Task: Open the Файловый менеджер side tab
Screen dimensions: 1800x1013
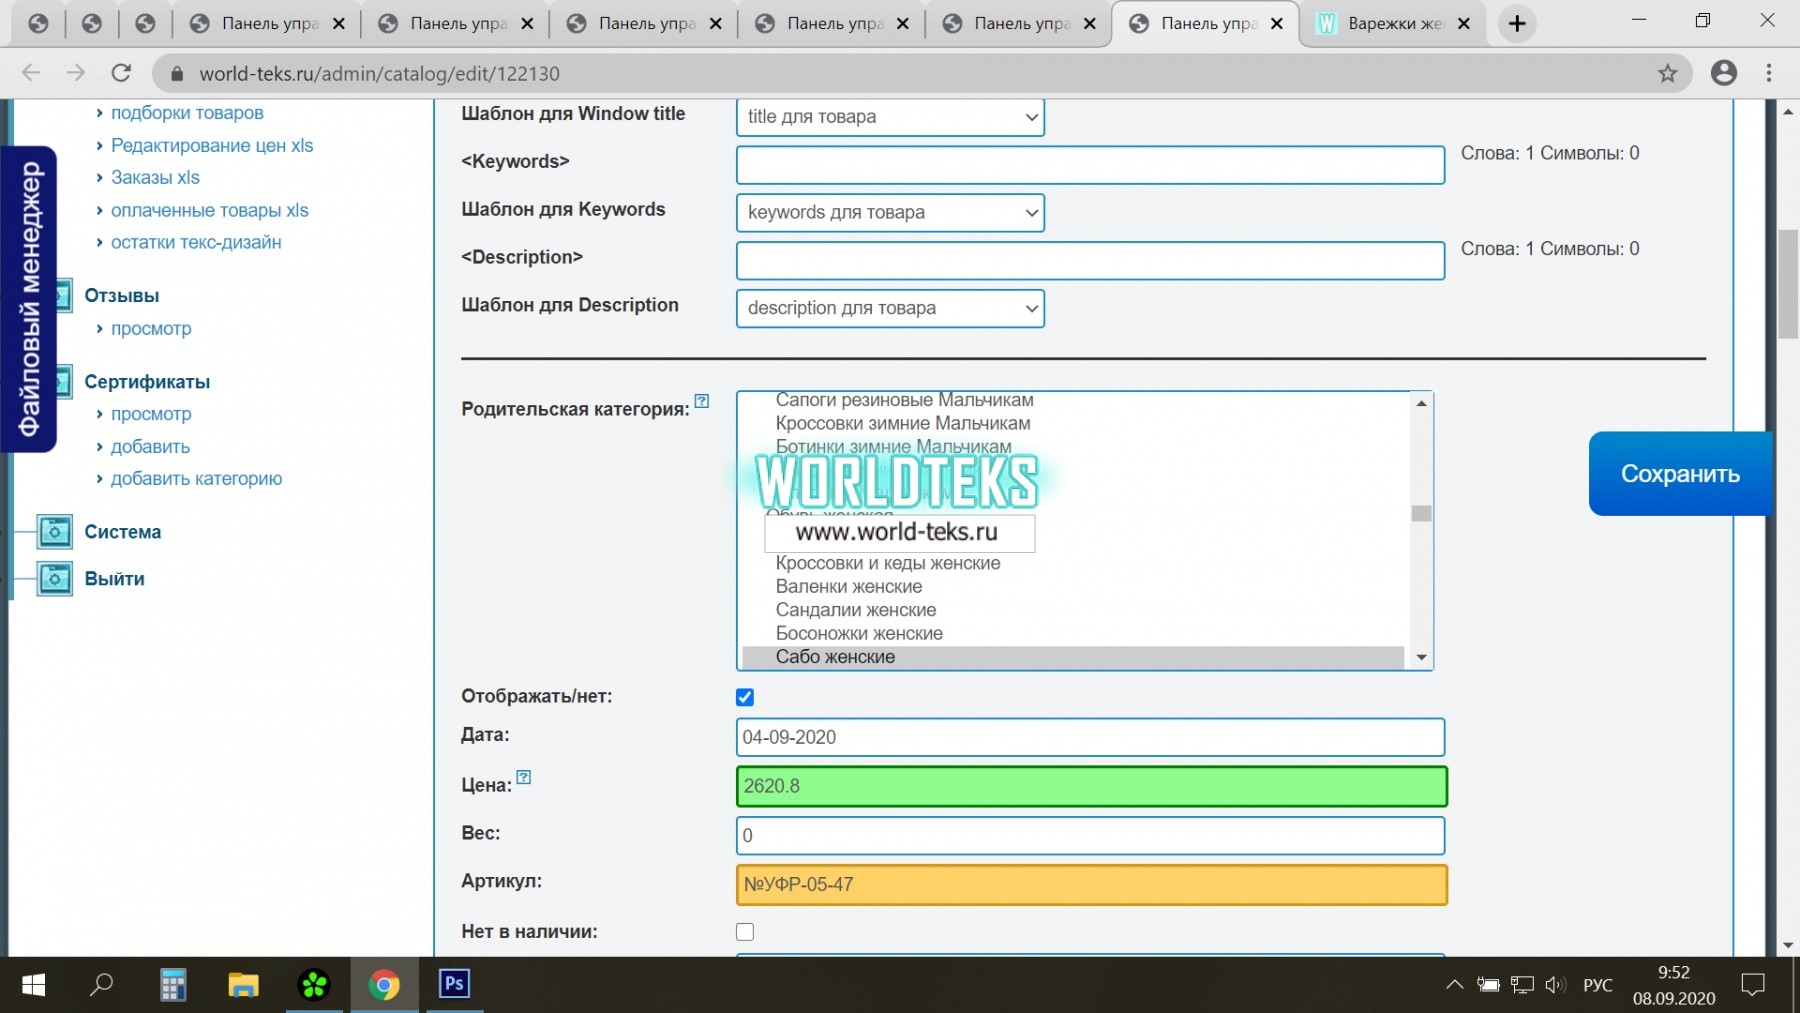Action: coord(29,299)
